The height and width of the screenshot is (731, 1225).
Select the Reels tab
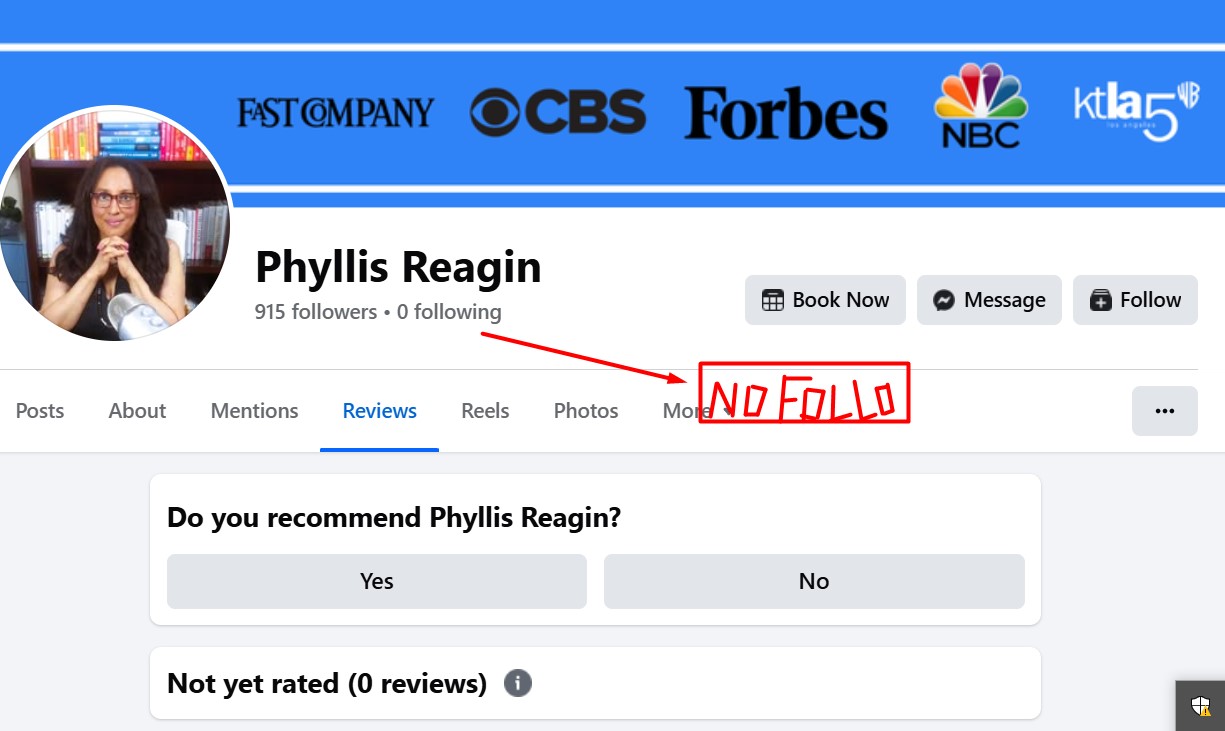pos(485,411)
